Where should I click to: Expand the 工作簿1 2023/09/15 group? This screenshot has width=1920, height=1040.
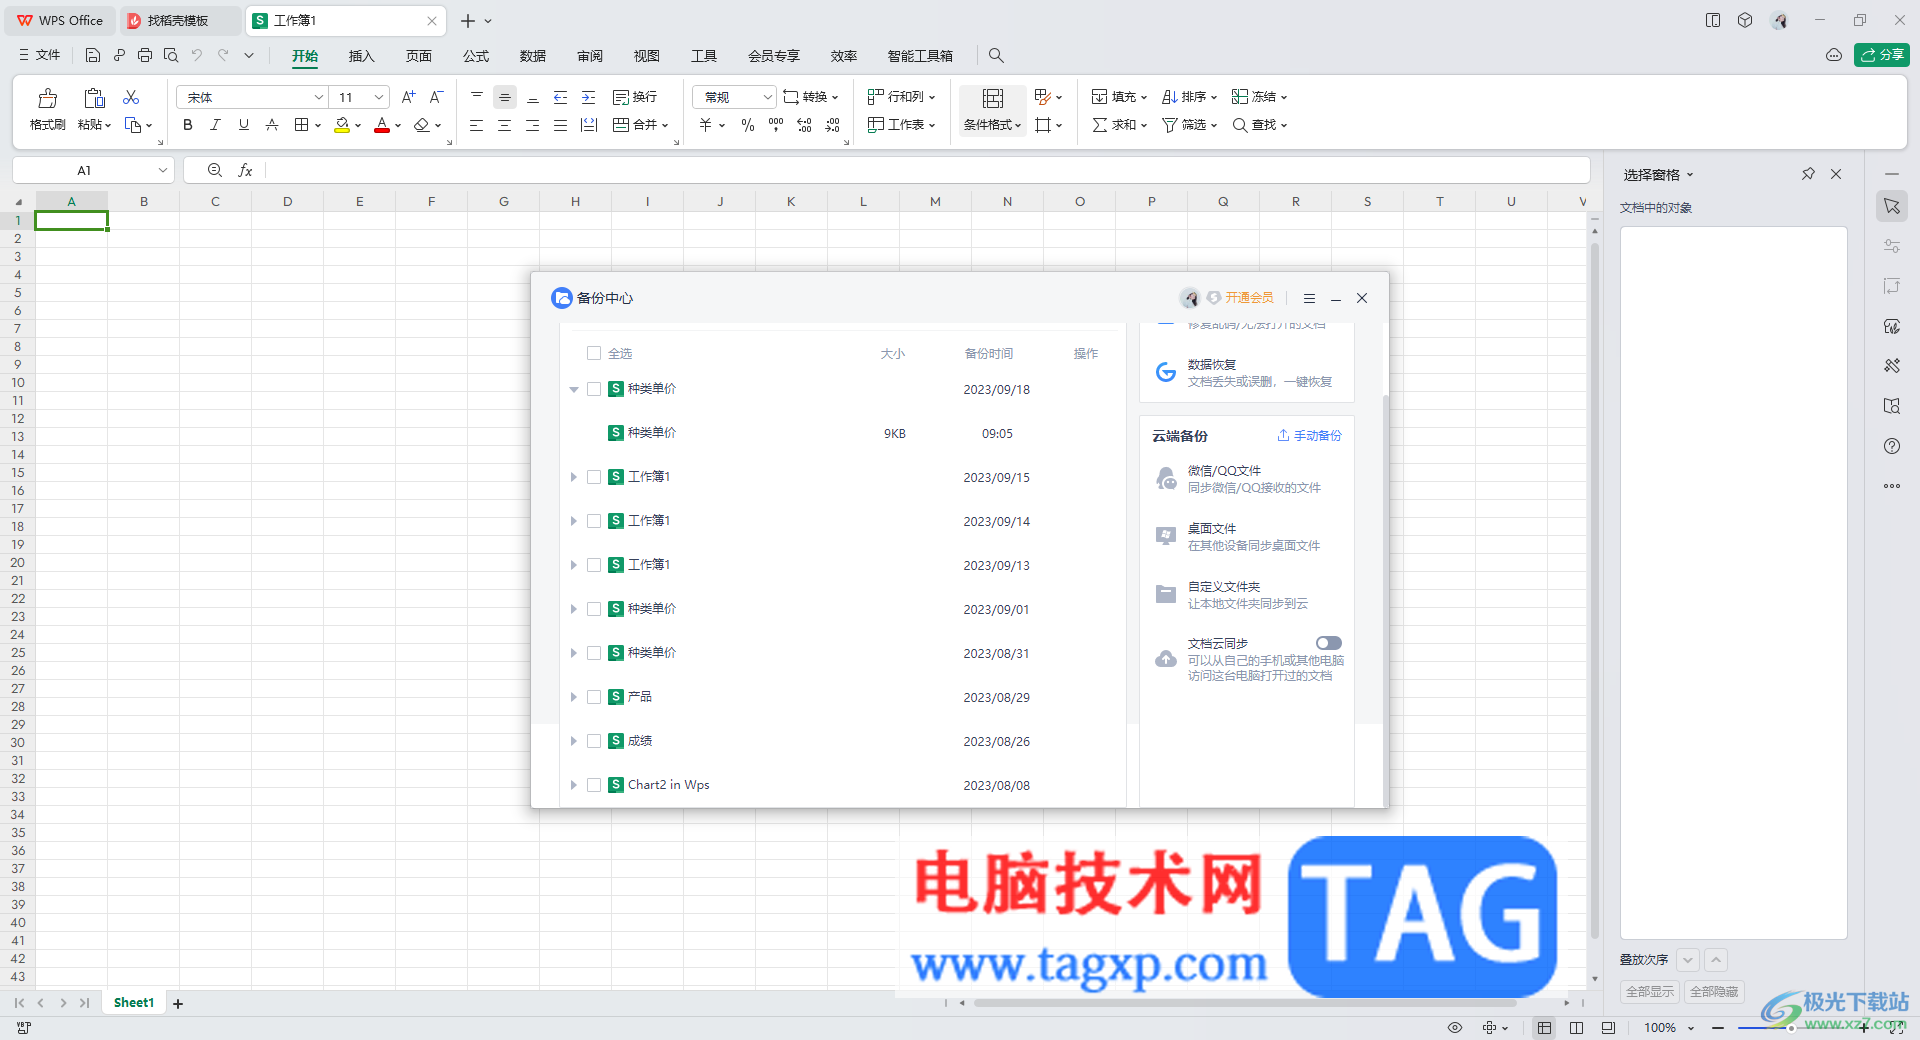(574, 477)
